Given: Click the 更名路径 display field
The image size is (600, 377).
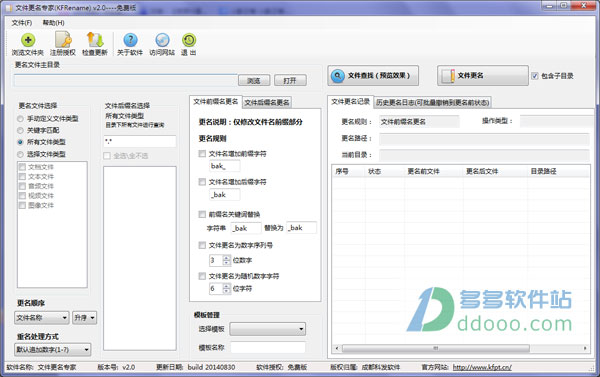Looking at the screenshot, I should (484, 139).
